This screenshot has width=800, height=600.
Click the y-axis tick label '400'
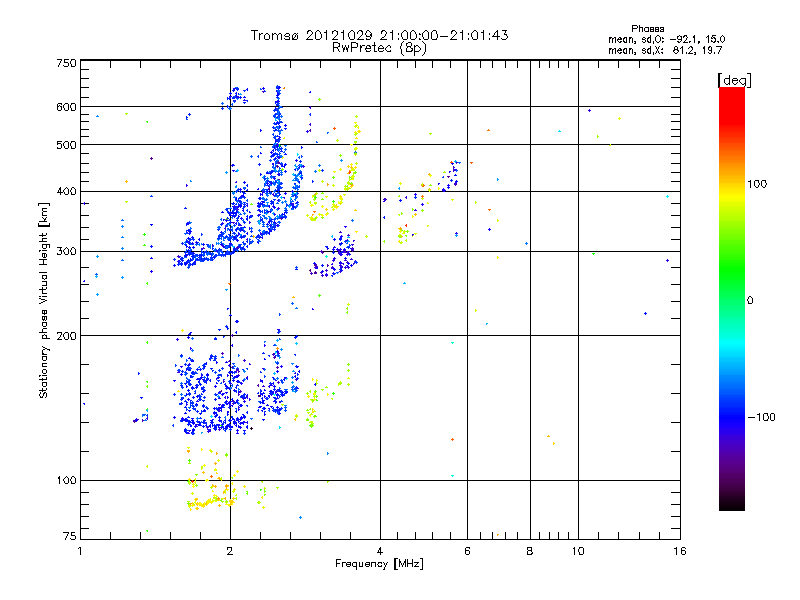66,192
